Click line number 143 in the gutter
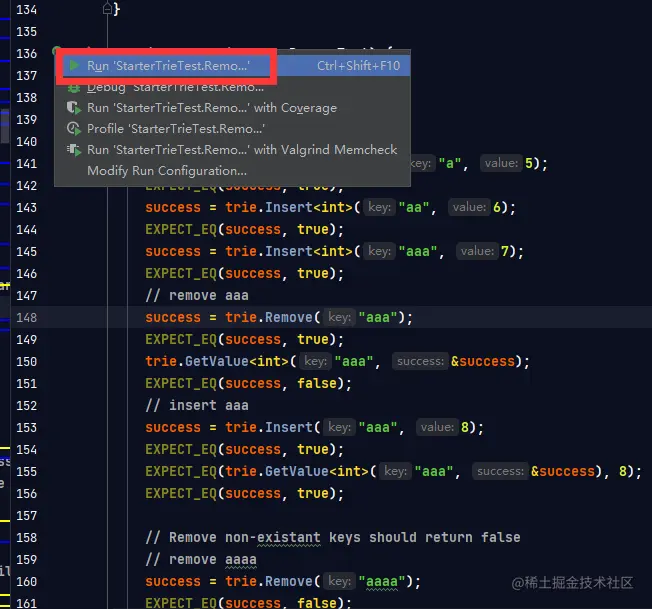The width and height of the screenshot is (652, 609). click(x=27, y=207)
